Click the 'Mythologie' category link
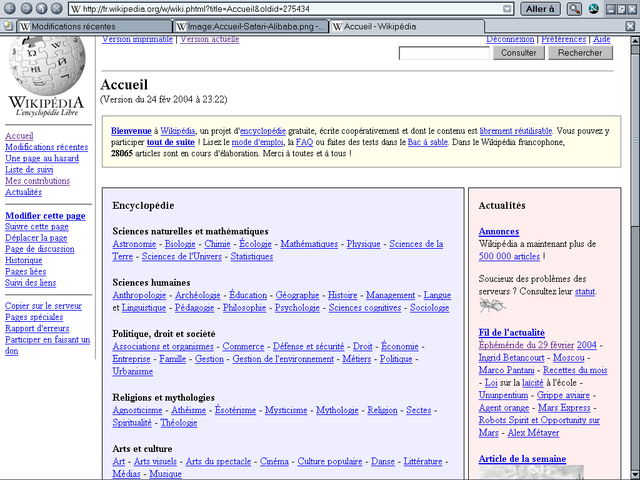640x480 pixels. 338,410
